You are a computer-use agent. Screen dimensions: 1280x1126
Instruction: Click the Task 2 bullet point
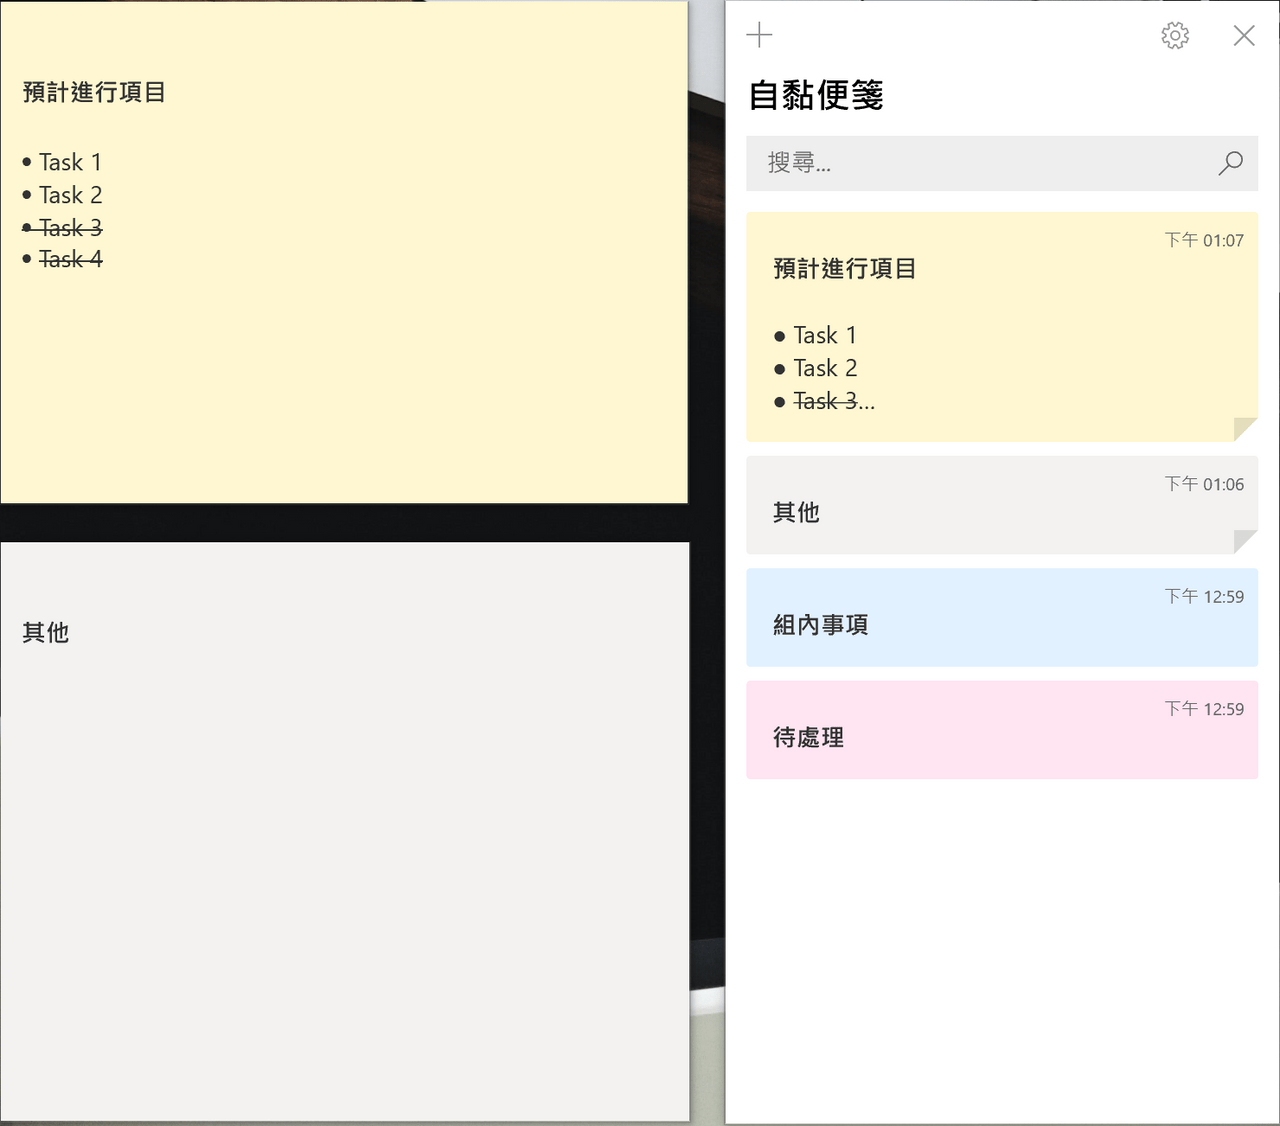25,194
